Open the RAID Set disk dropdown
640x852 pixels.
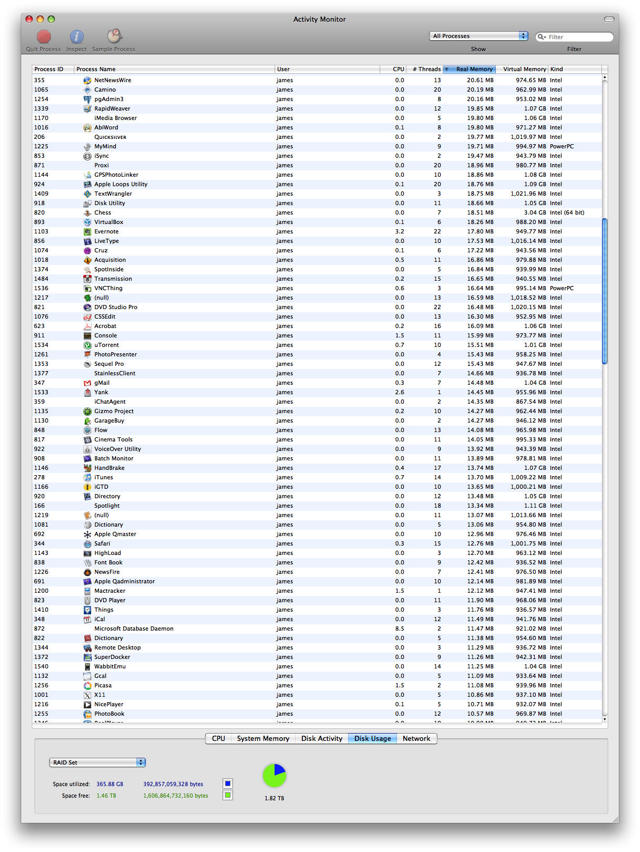coord(97,762)
